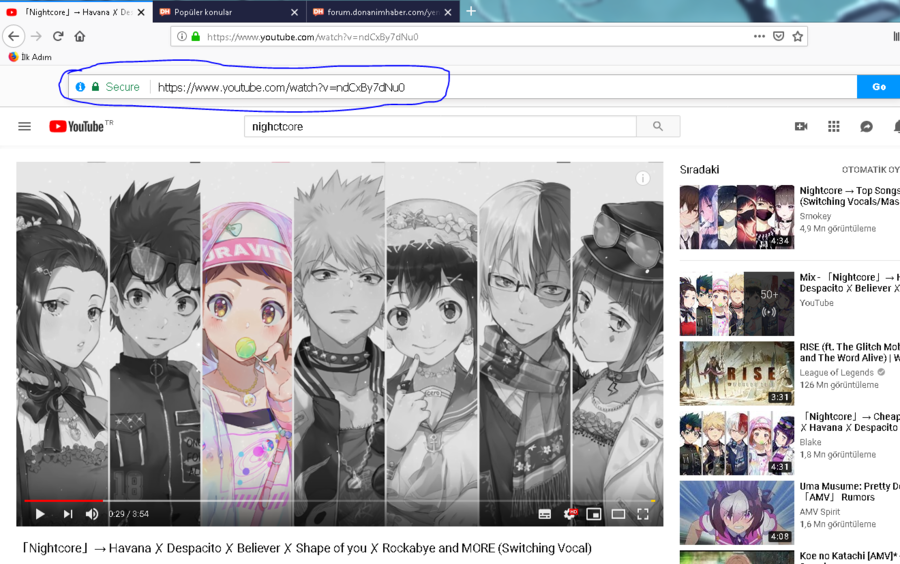Open the video settings gear icon

(x=569, y=514)
